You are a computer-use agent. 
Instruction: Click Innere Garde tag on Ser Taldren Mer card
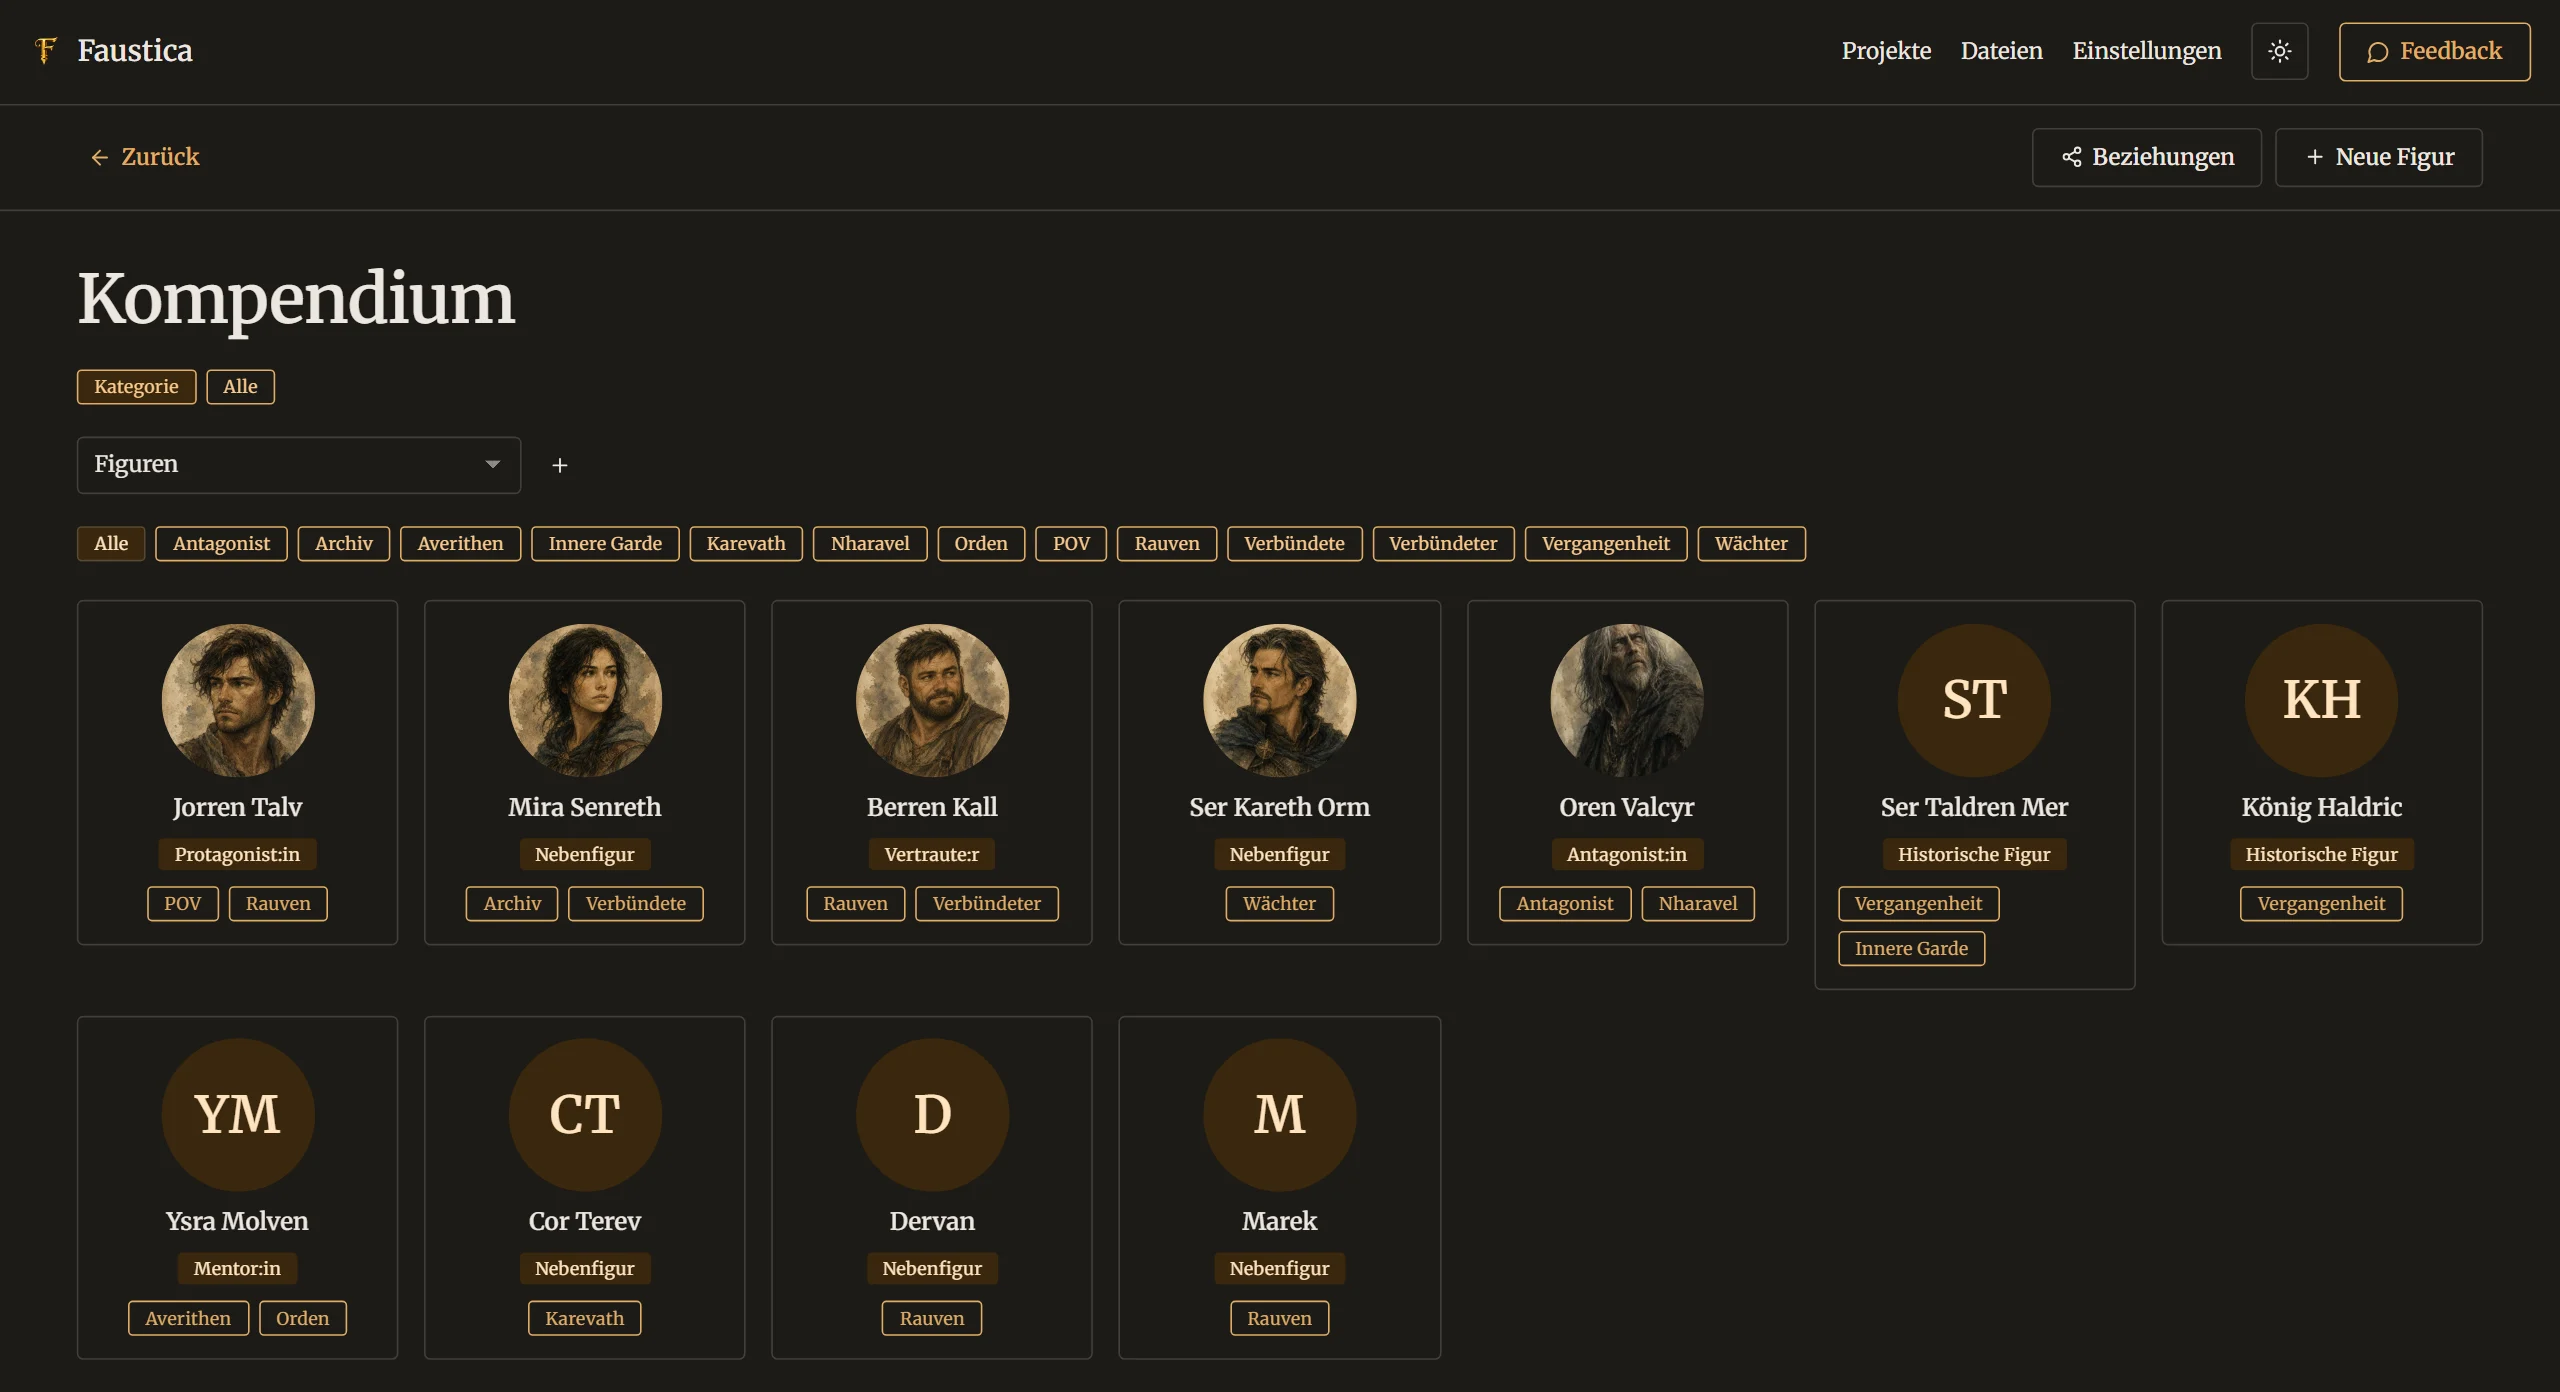tap(1911, 949)
